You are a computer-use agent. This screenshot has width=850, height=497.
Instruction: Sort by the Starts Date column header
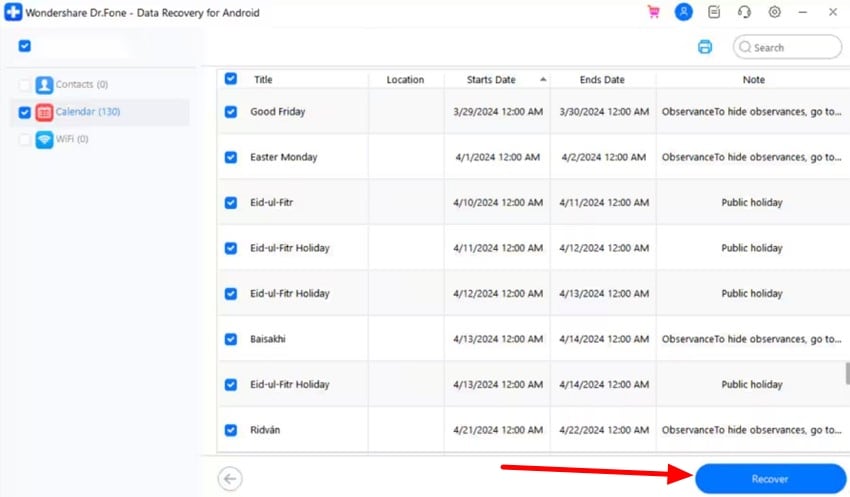click(491, 80)
